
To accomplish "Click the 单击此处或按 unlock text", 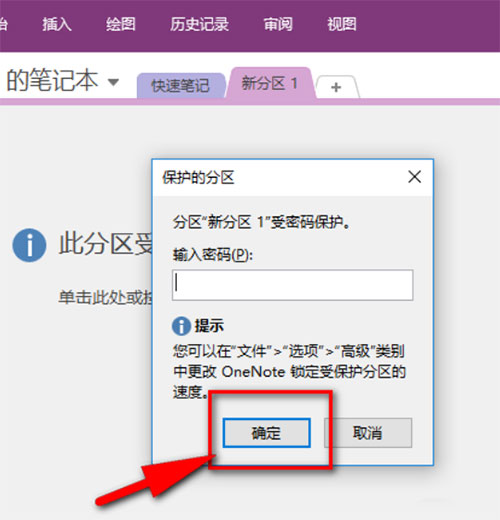I will [105, 297].
